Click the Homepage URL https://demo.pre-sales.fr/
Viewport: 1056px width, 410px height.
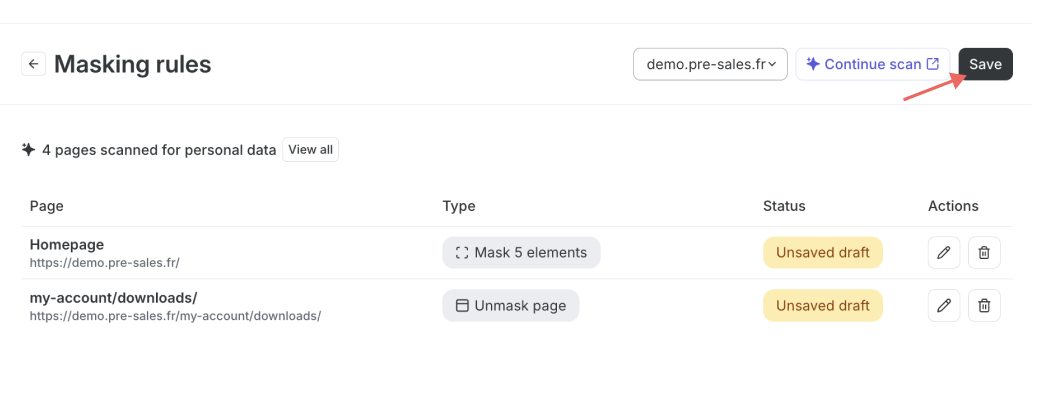point(104,263)
